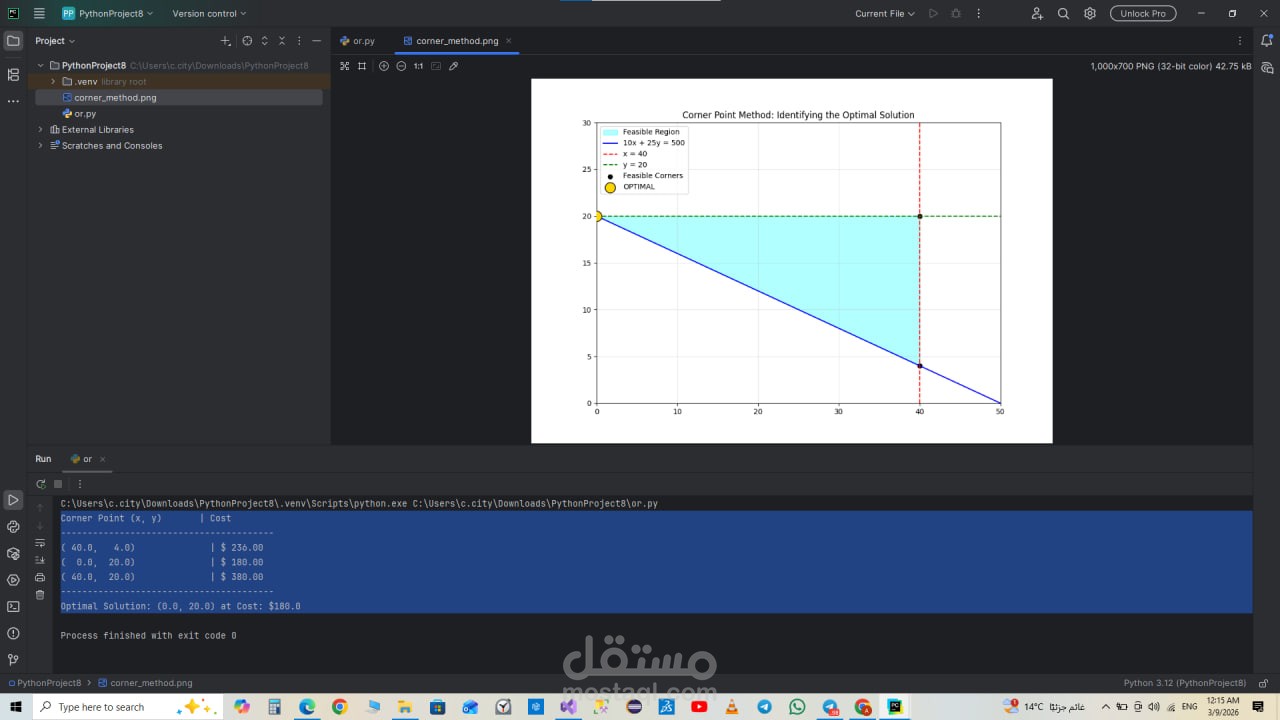
Task: Zoom in on the image preview
Action: coord(384,66)
